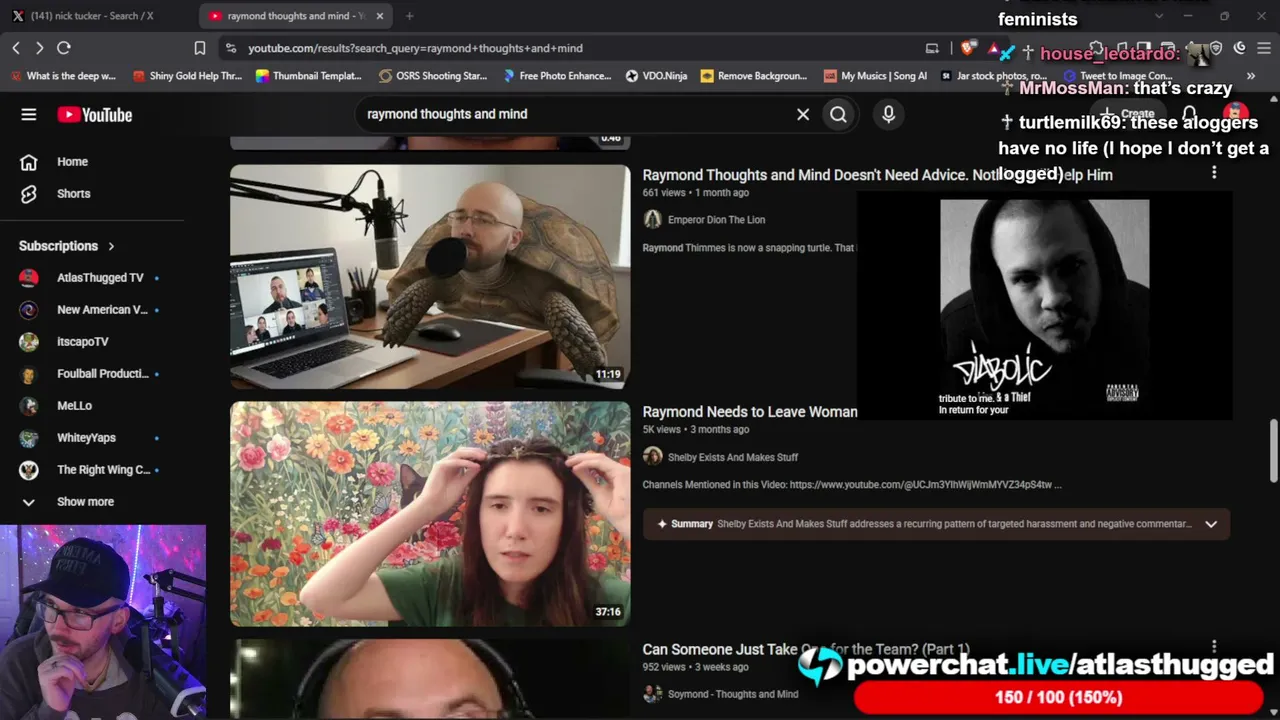Start voice search with microphone icon
This screenshot has width=1280, height=720.
(x=888, y=114)
